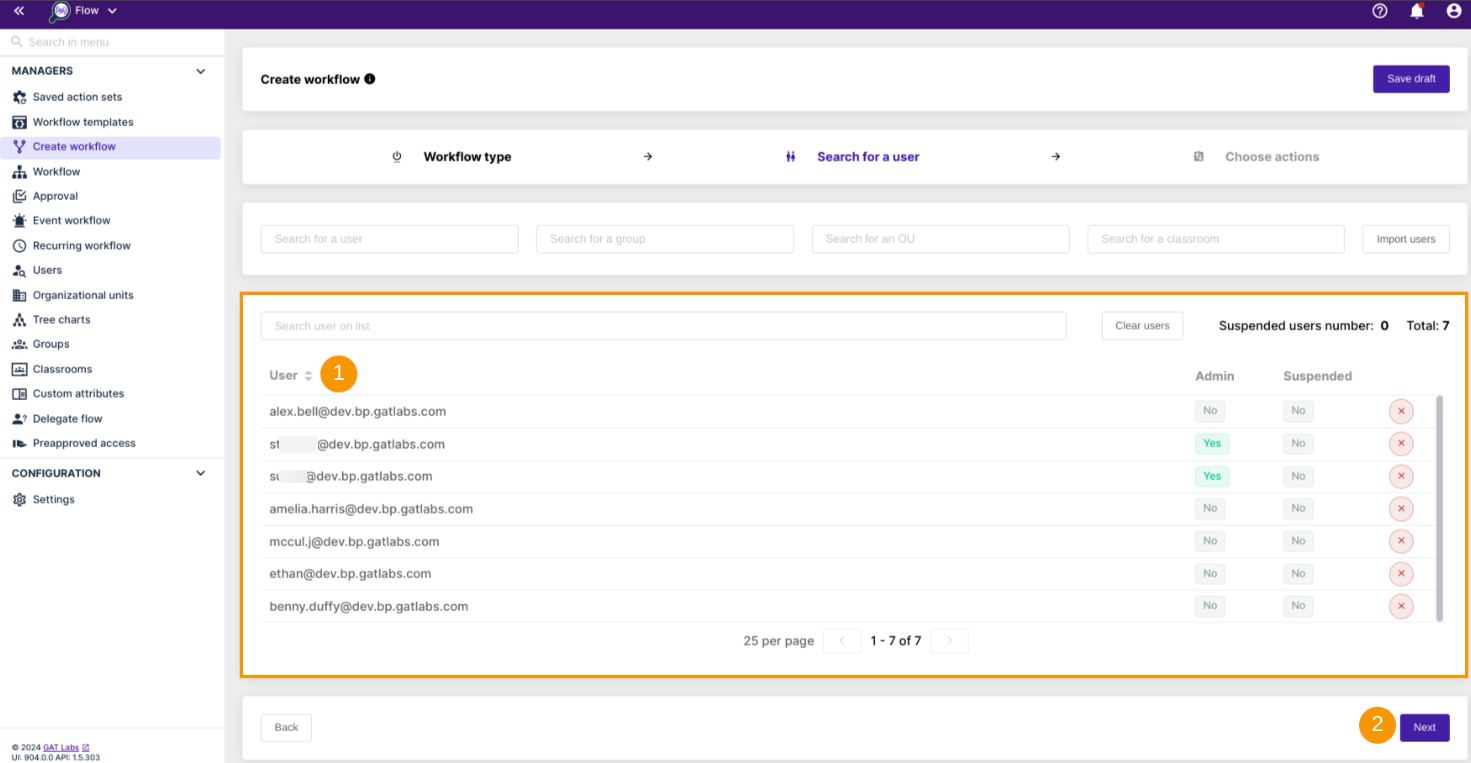
Task: Click the Search for a group input
Action: (665, 239)
